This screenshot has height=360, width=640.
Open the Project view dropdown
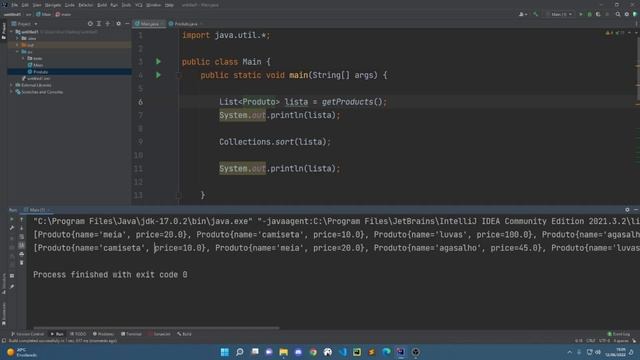click(x=24, y=24)
